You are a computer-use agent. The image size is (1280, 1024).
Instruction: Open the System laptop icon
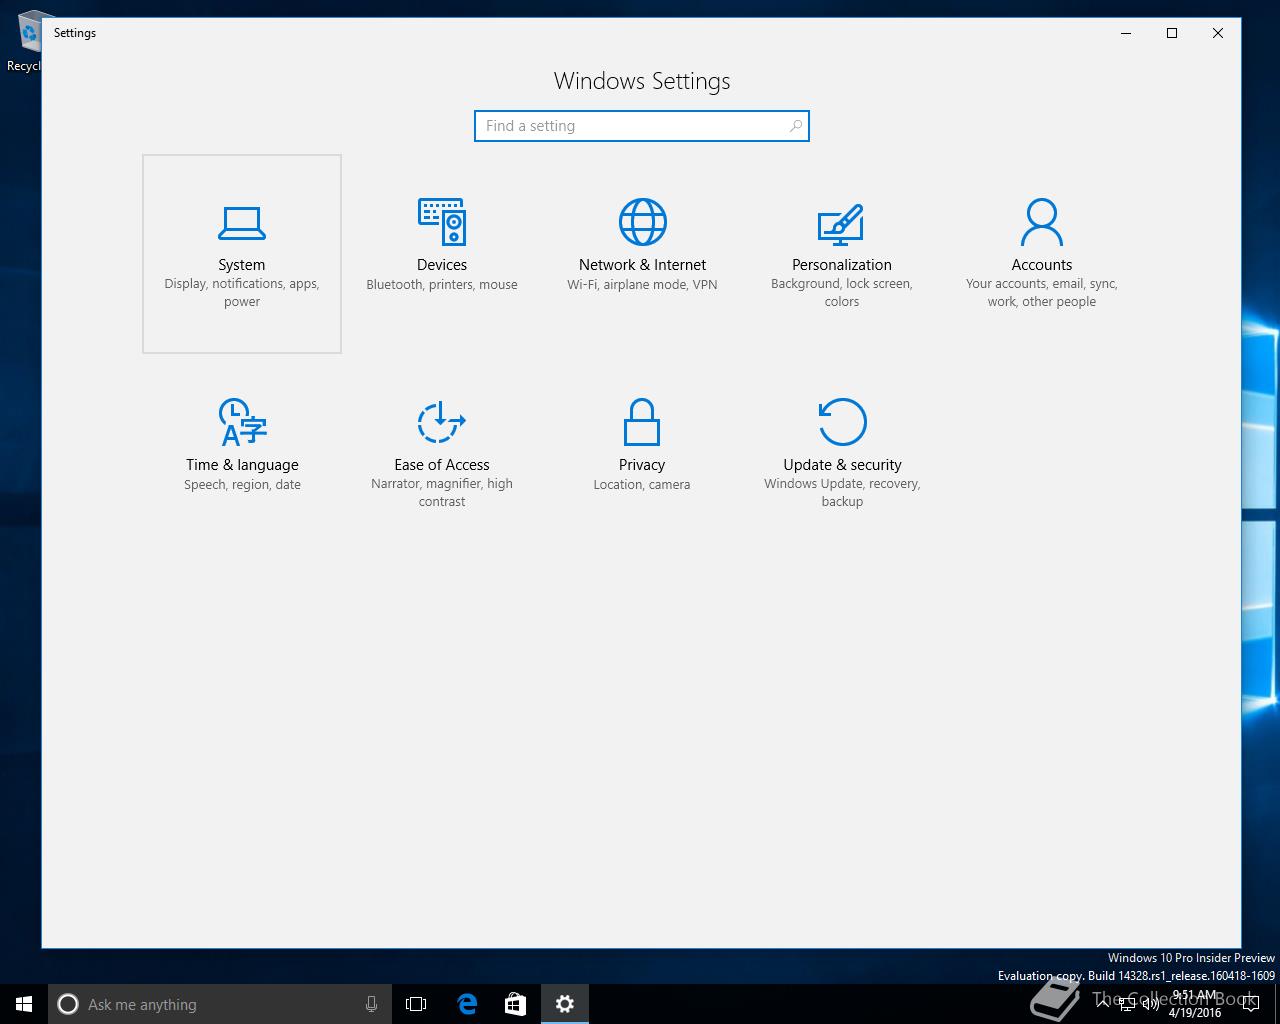point(242,222)
